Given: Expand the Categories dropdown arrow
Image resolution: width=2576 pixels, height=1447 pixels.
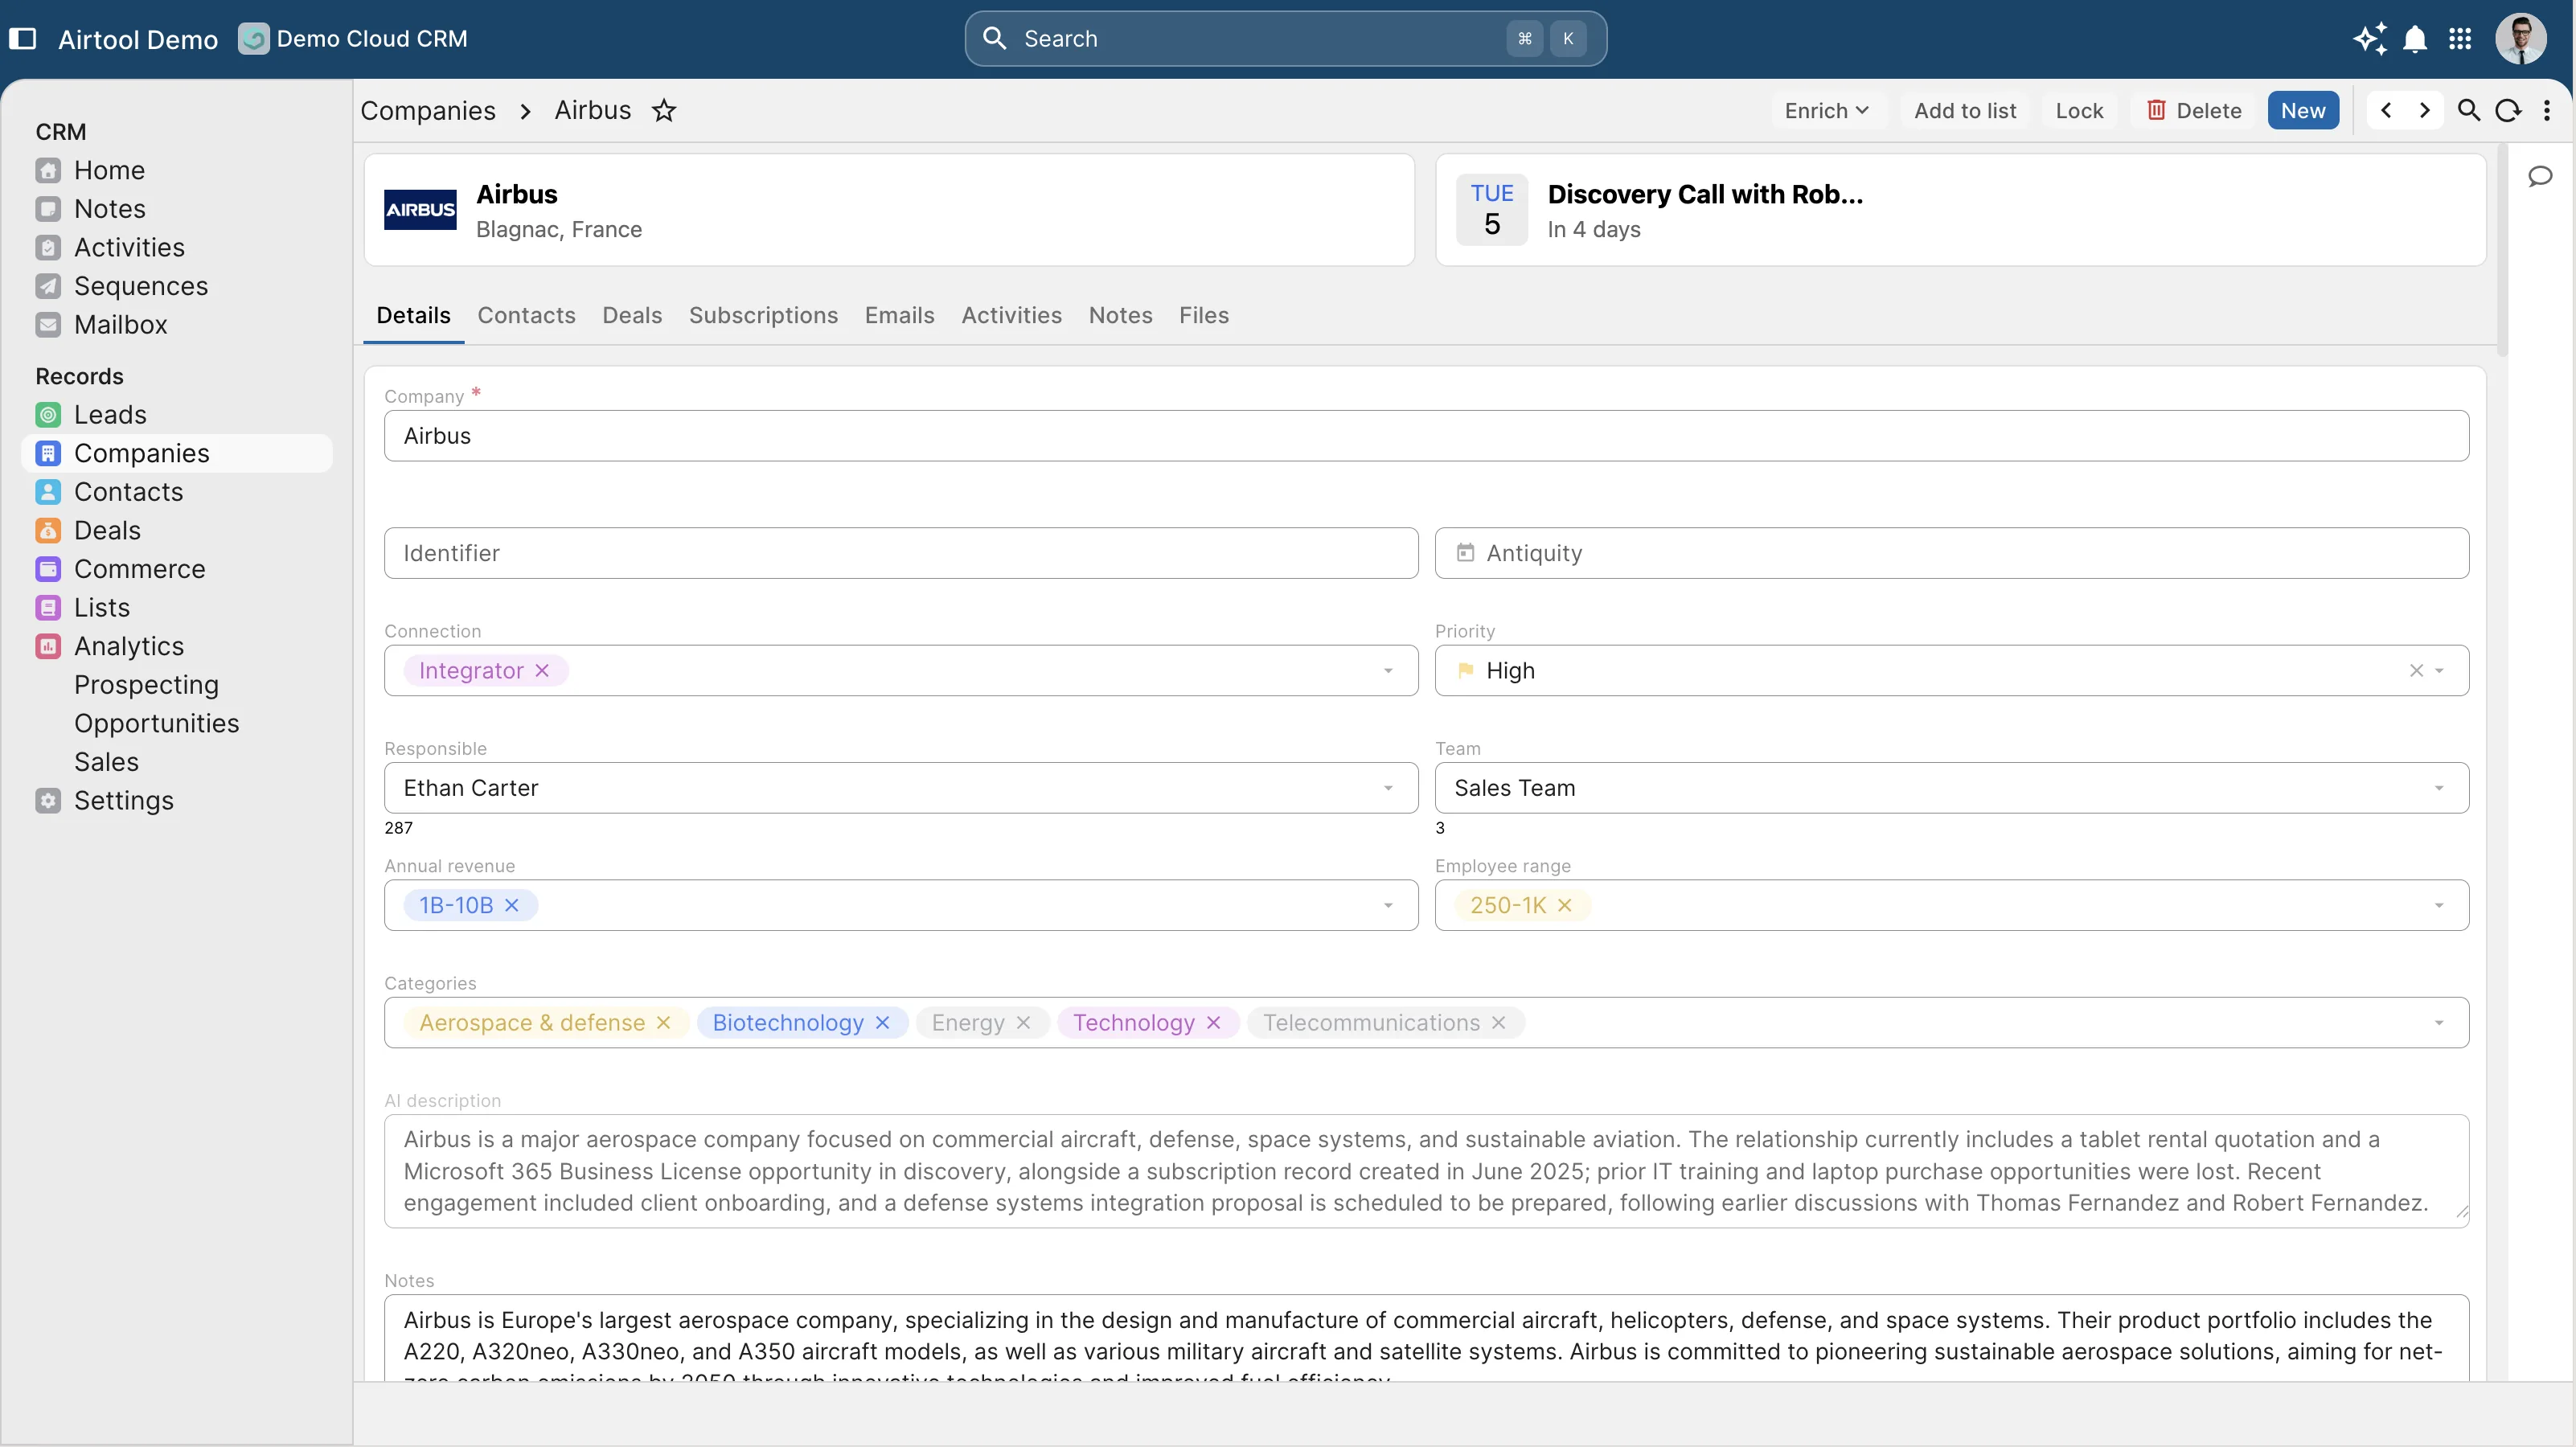Looking at the screenshot, I should [x=2439, y=1022].
